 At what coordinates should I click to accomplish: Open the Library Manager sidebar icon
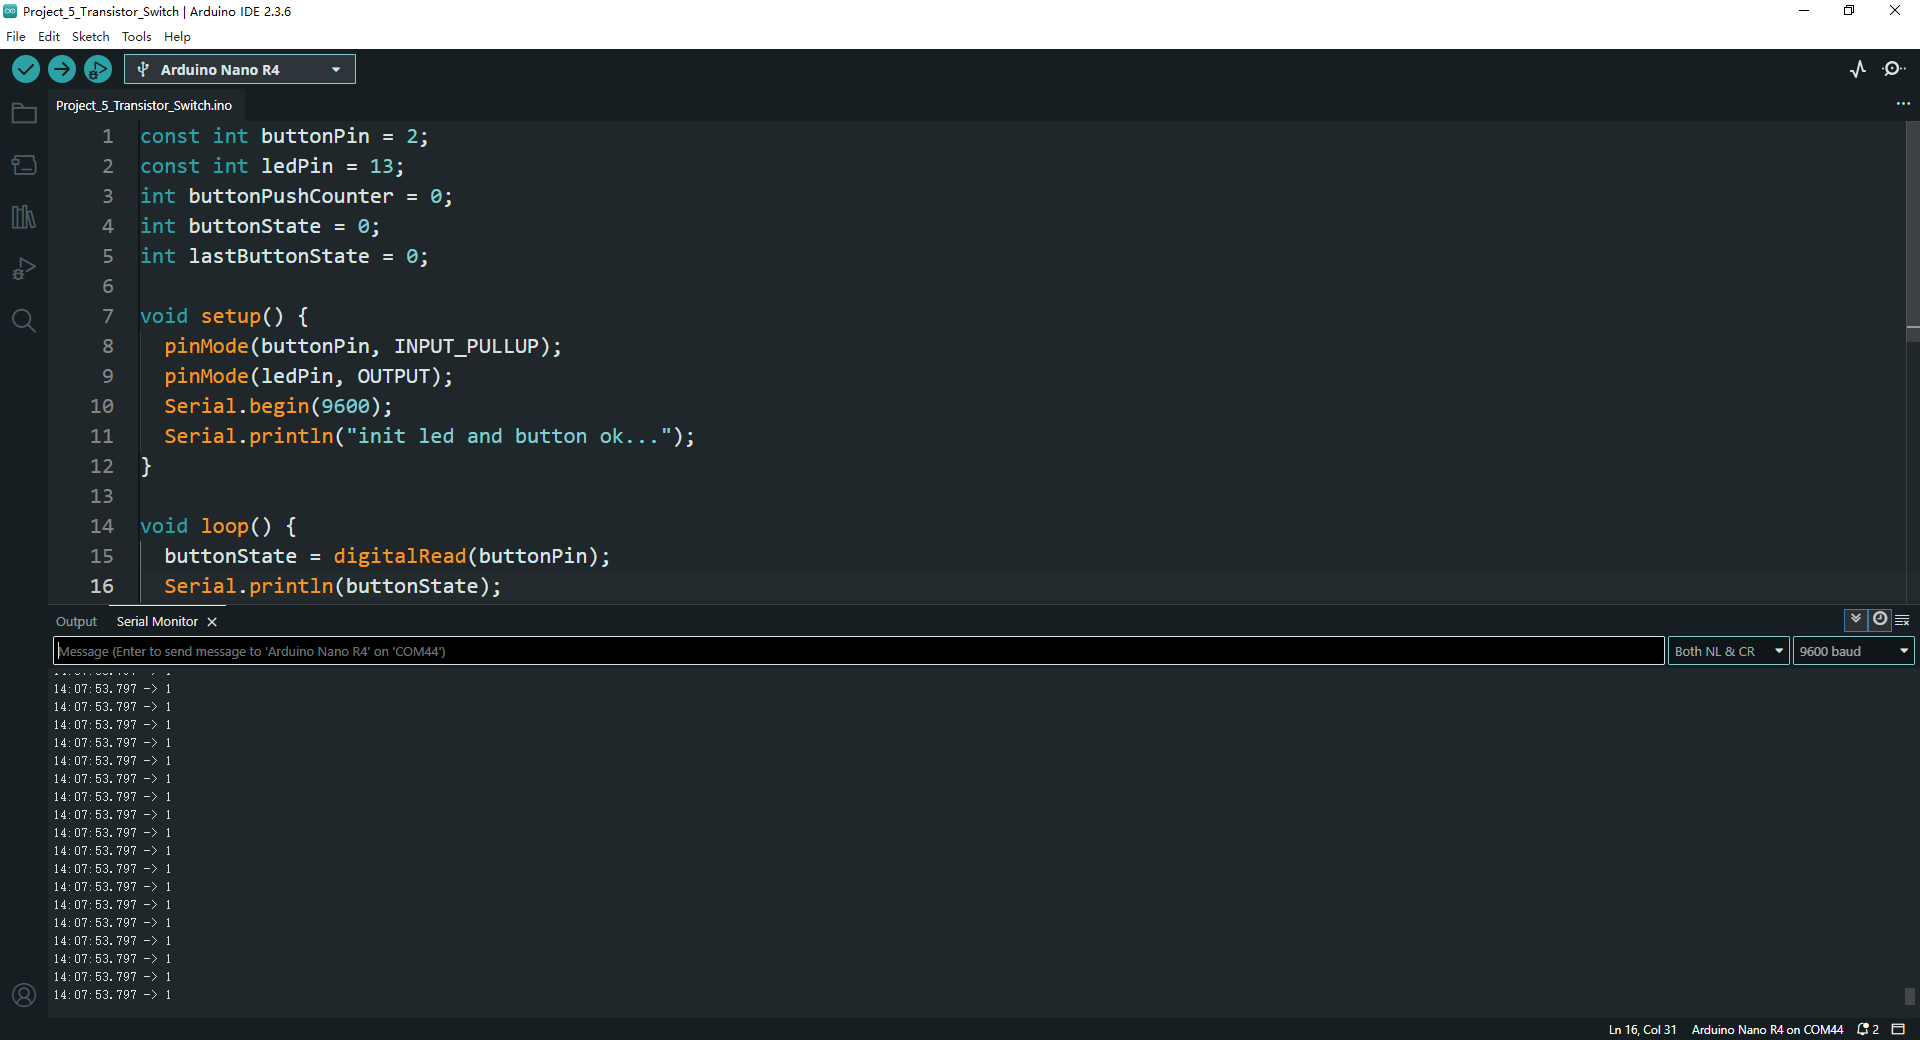tap(24, 217)
